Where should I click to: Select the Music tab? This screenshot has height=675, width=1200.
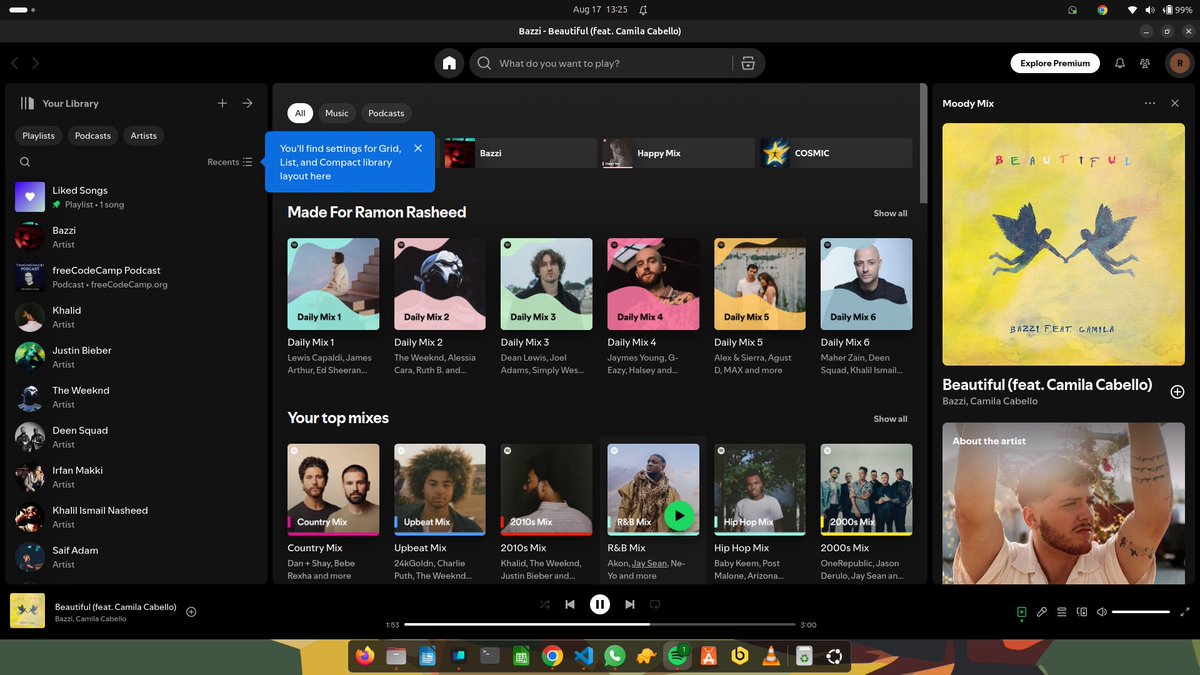click(x=337, y=113)
